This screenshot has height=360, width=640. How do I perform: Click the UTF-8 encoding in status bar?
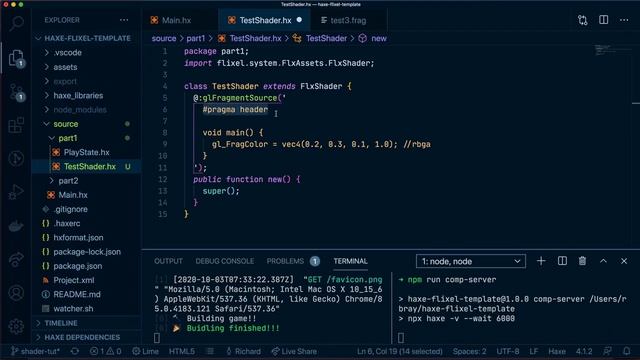click(x=508, y=351)
